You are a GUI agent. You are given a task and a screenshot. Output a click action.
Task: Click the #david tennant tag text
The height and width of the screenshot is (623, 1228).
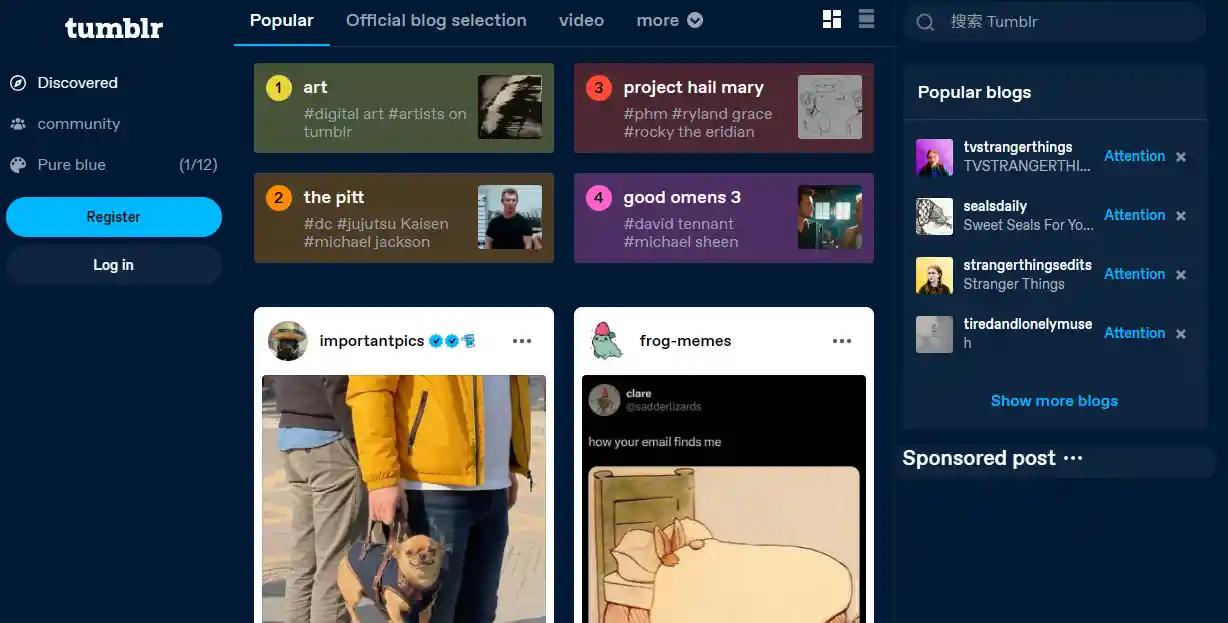pos(679,224)
